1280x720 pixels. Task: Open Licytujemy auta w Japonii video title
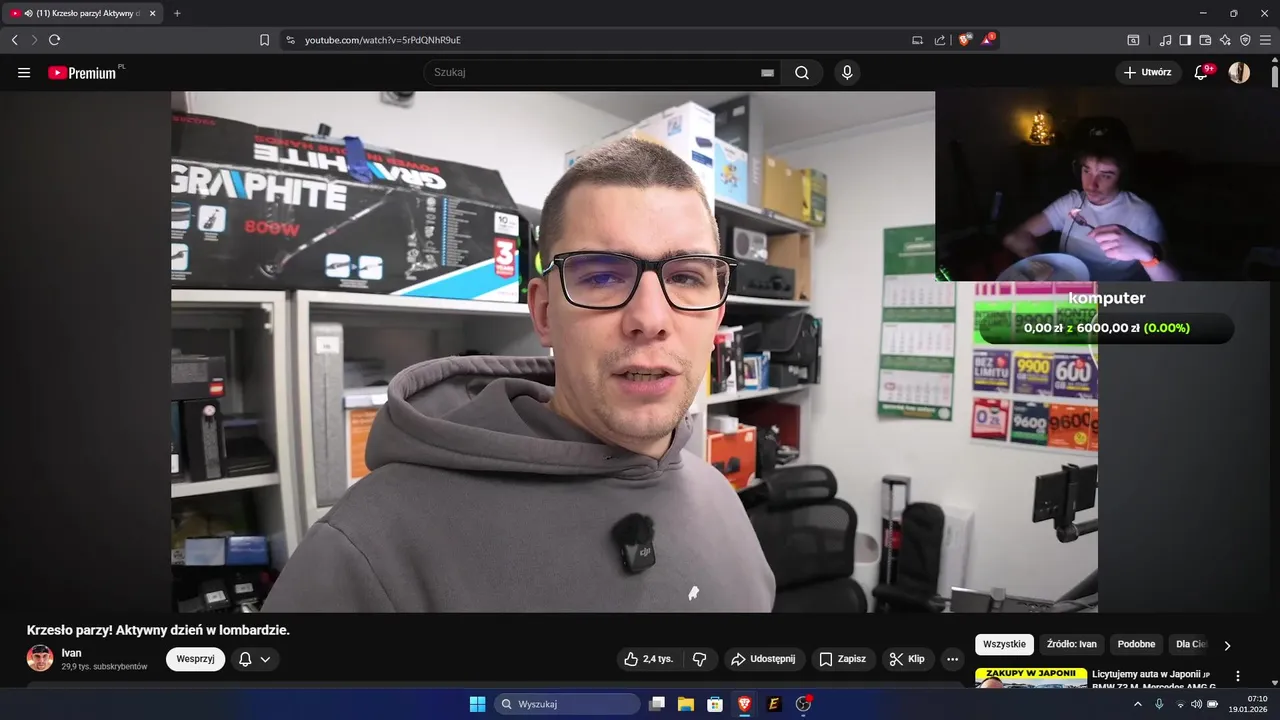[x=1154, y=680]
